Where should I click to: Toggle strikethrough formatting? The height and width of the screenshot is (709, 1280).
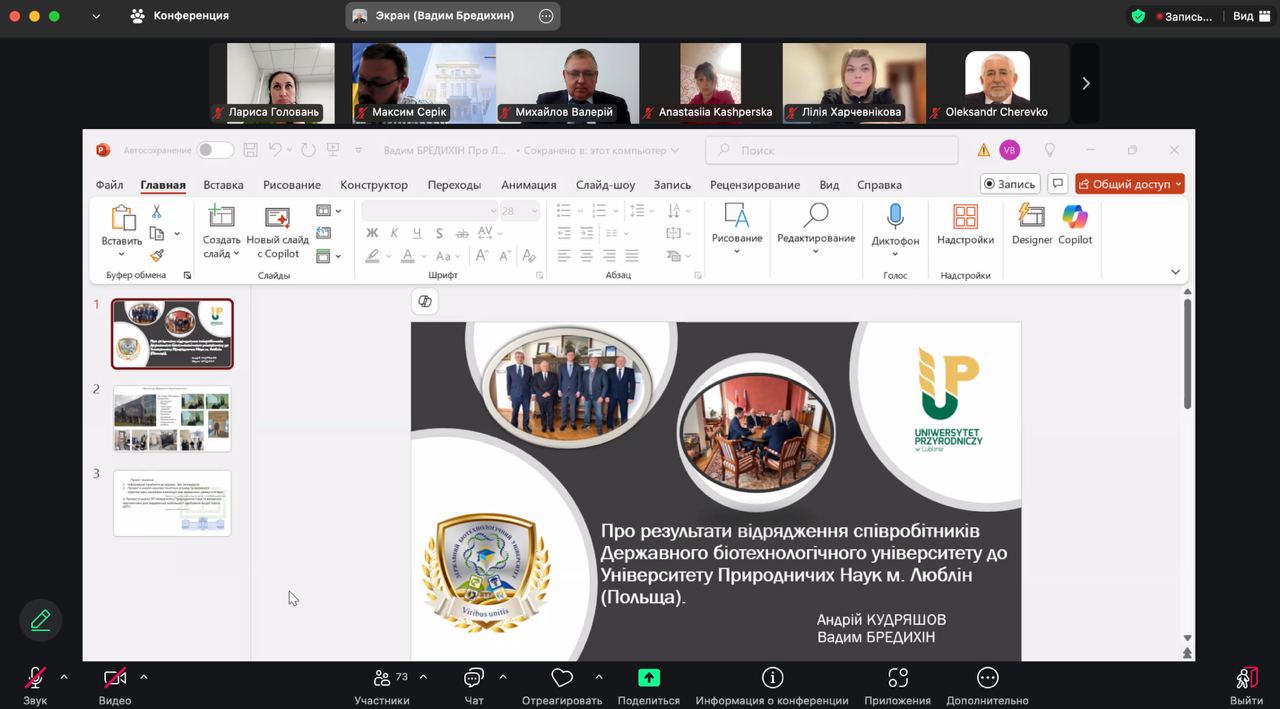coord(461,233)
